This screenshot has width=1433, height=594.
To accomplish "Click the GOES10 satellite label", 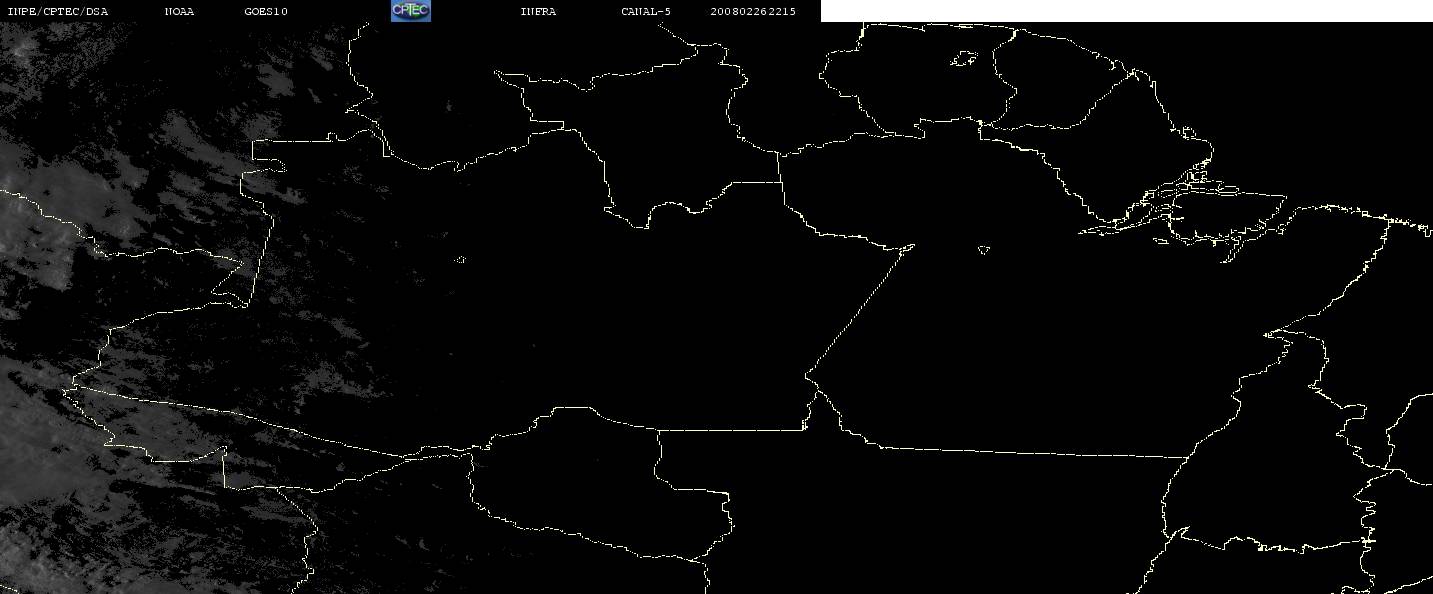I will click(266, 12).
